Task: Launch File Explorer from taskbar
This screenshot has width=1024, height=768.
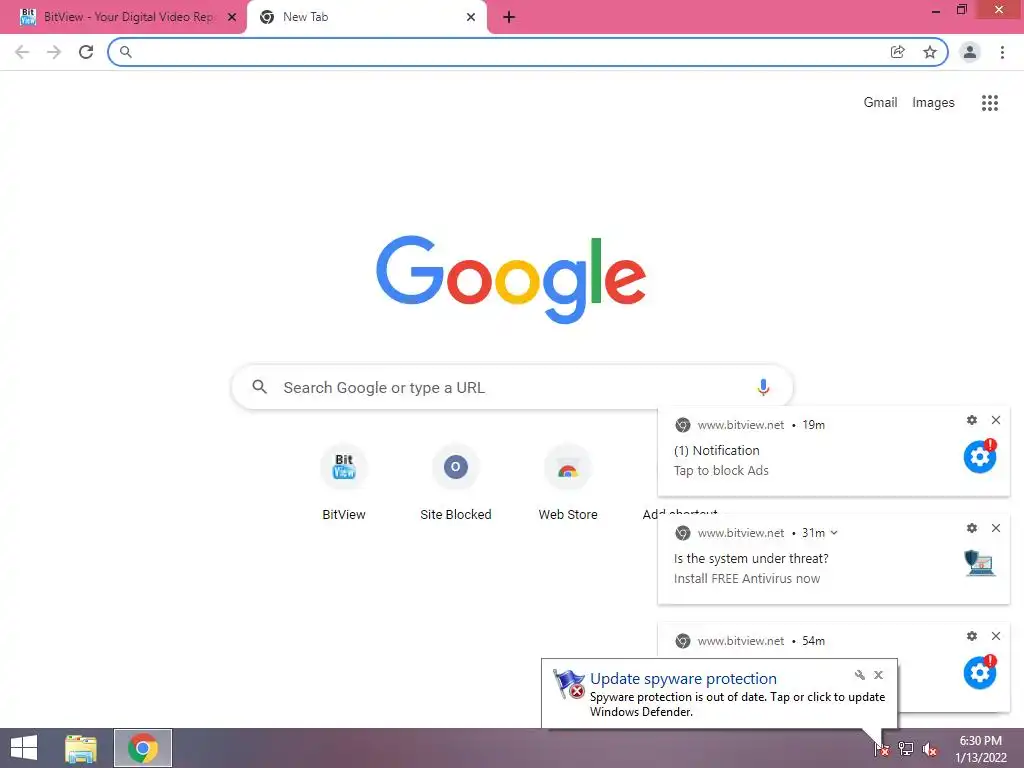Action: [x=81, y=748]
